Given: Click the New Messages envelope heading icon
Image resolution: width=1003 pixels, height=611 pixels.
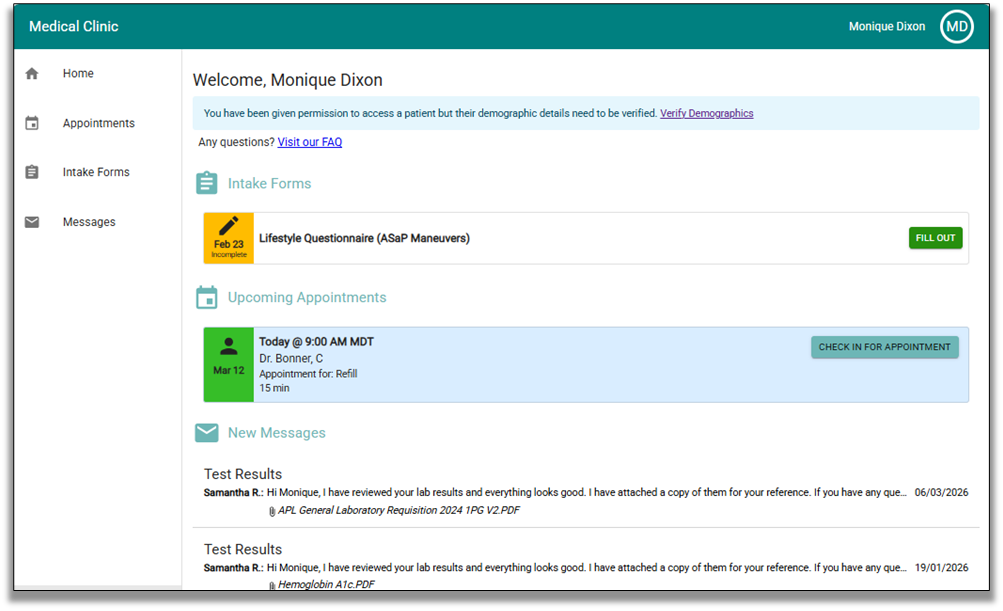Looking at the screenshot, I should coord(207,433).
